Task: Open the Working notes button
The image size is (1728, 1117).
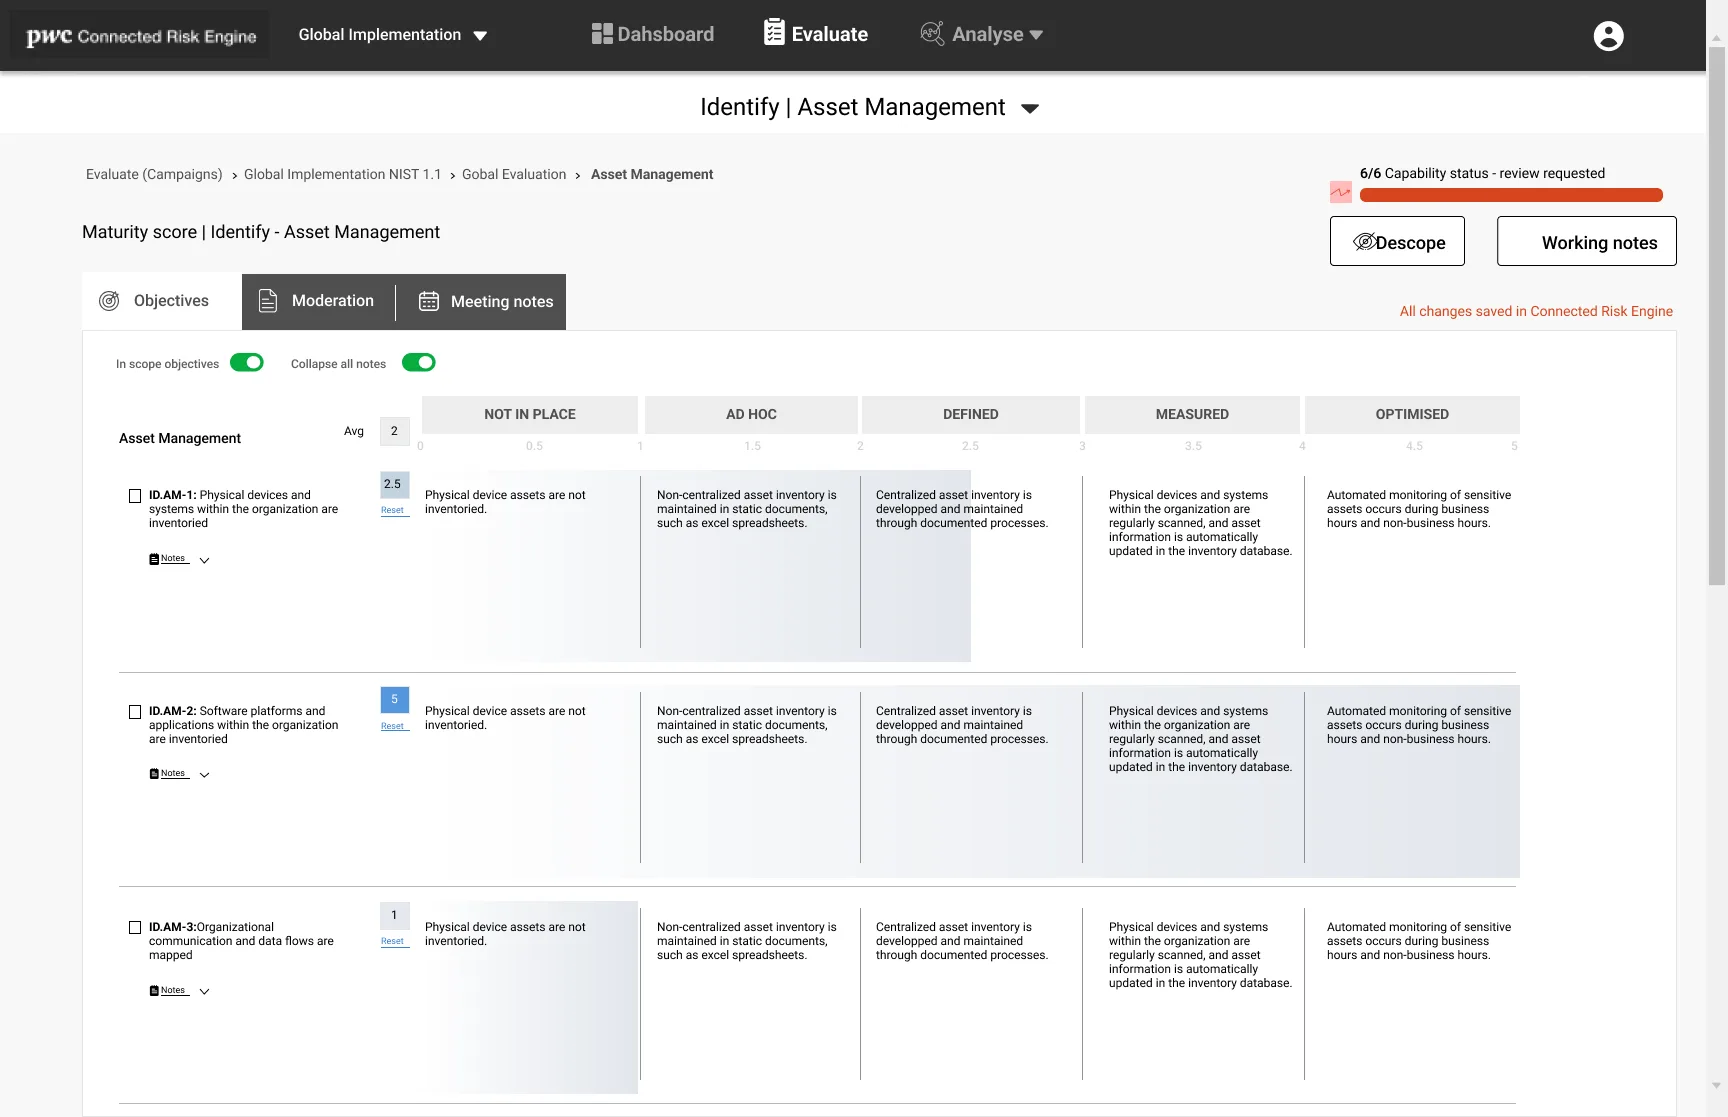Action: tap(1586, 241)
